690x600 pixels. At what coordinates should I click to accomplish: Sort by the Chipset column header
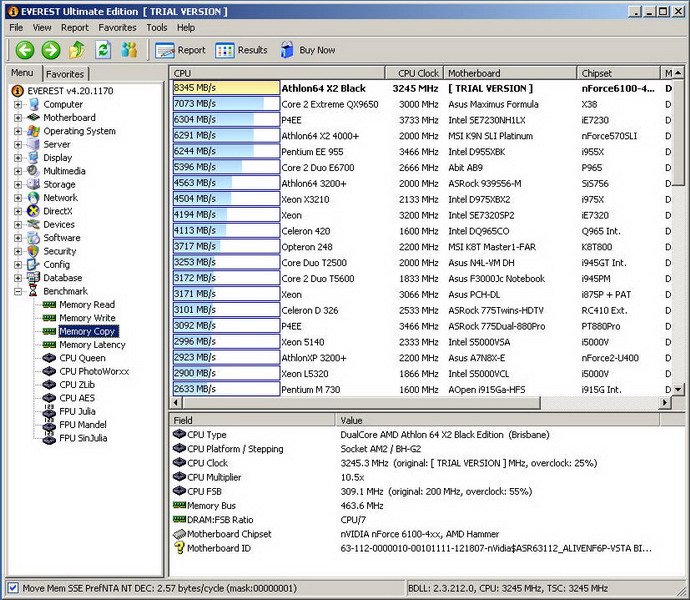pyautogui.click(x=618, y=73)
